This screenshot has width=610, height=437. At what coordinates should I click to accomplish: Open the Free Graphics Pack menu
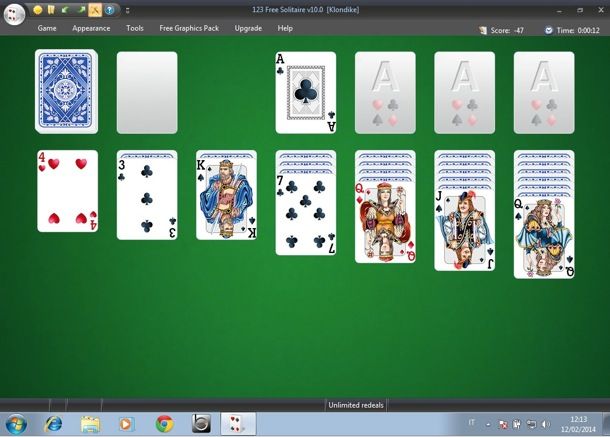[189, 28]
